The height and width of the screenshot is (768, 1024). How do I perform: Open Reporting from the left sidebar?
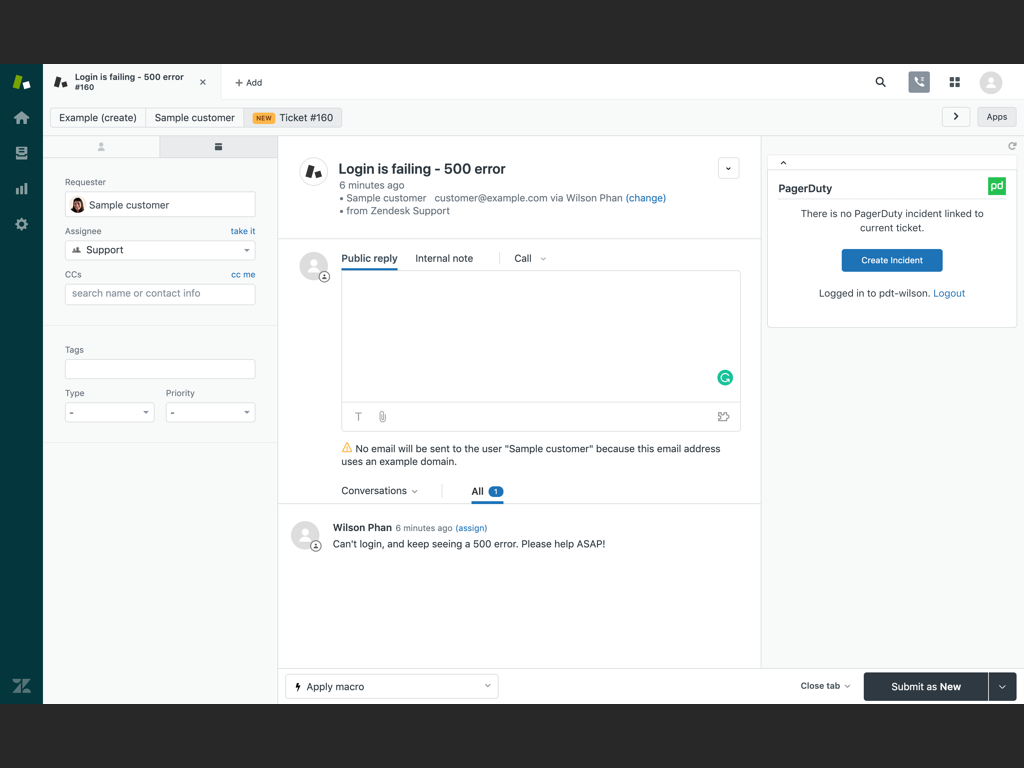[x=21, y=188]
